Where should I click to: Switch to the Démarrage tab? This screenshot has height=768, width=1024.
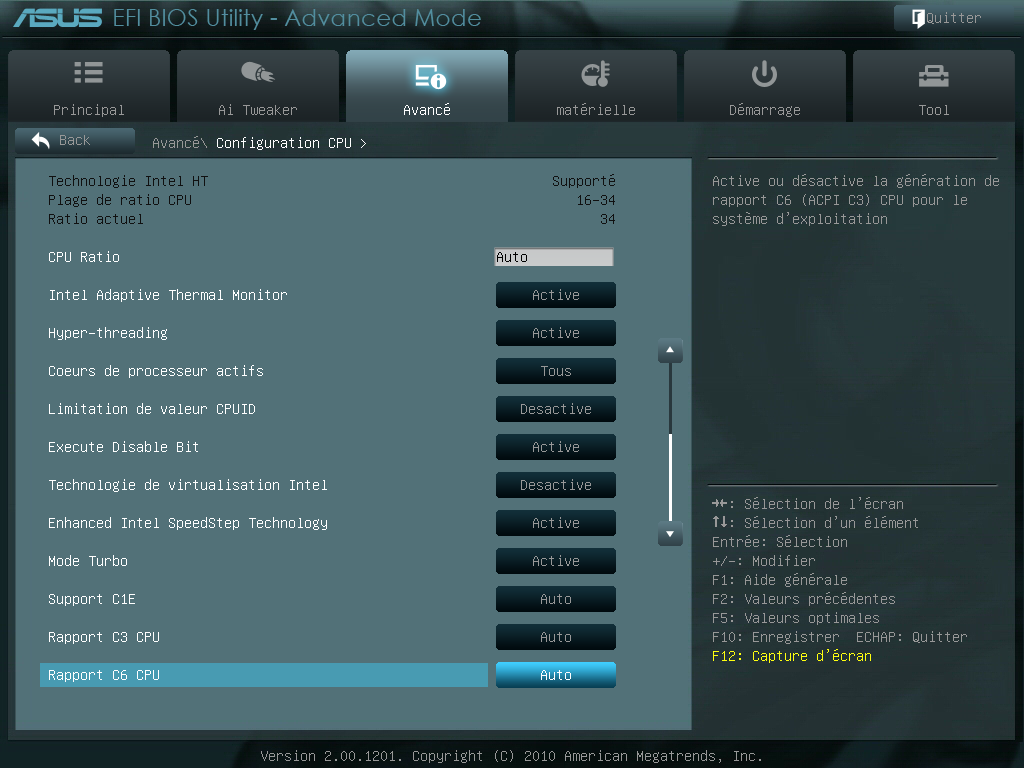(764, 72)
